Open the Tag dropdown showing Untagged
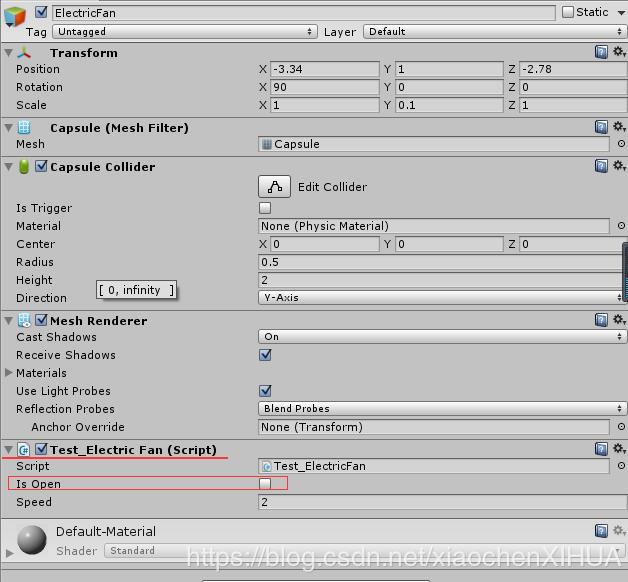628x582 pixels. point(185,31)
